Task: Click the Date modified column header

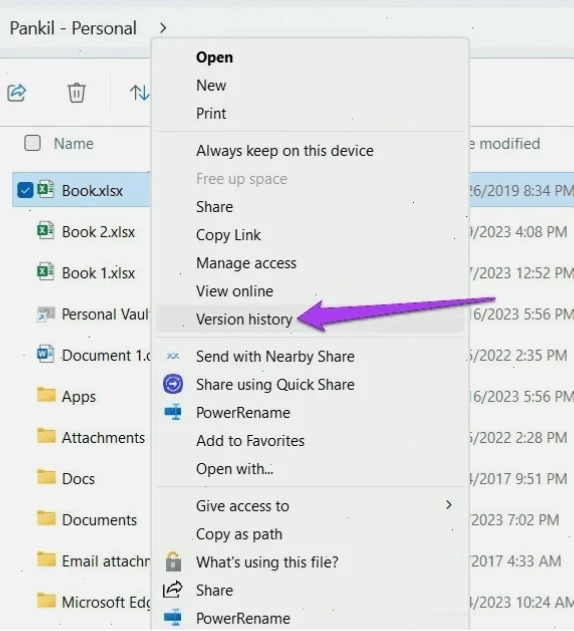Action: click(505, 144)
